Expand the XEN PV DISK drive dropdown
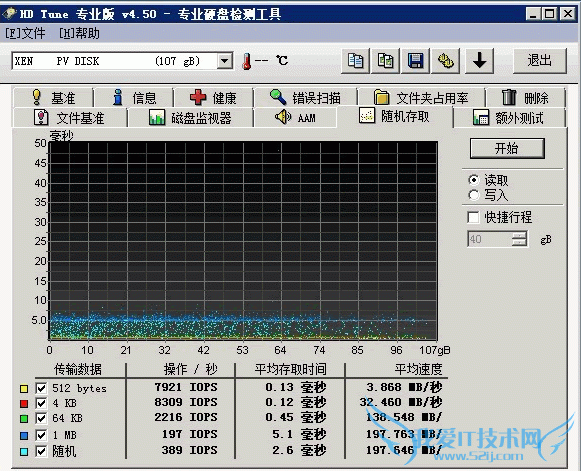This screenshot has height=471, width=581. (225, 61)
